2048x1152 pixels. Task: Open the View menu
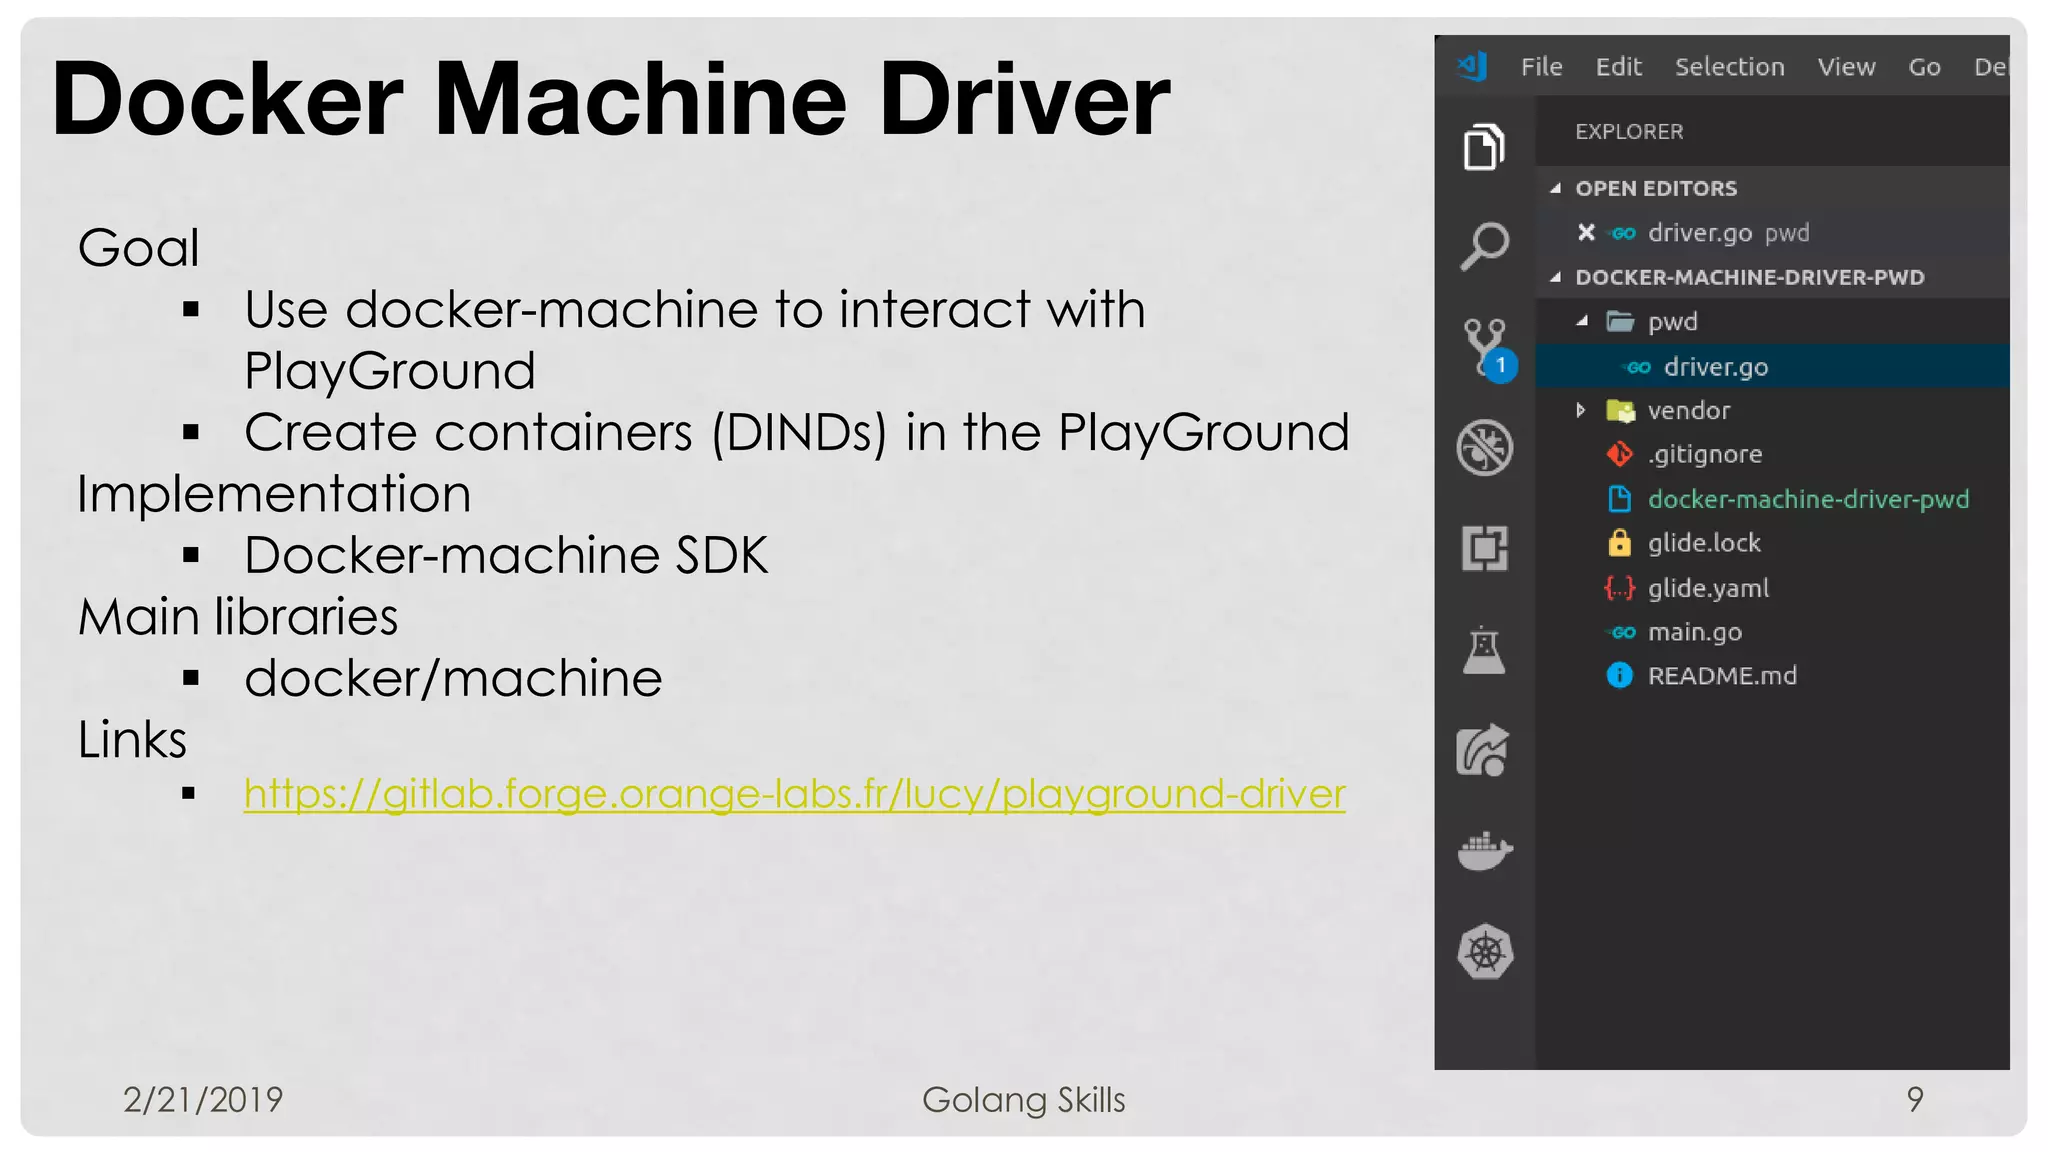[x=1846, y=67]
